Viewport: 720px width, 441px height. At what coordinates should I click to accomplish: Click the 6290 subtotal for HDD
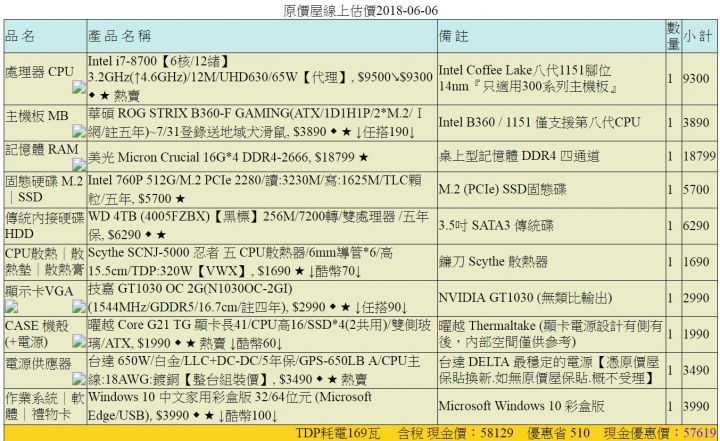click(x=696, y=226)
